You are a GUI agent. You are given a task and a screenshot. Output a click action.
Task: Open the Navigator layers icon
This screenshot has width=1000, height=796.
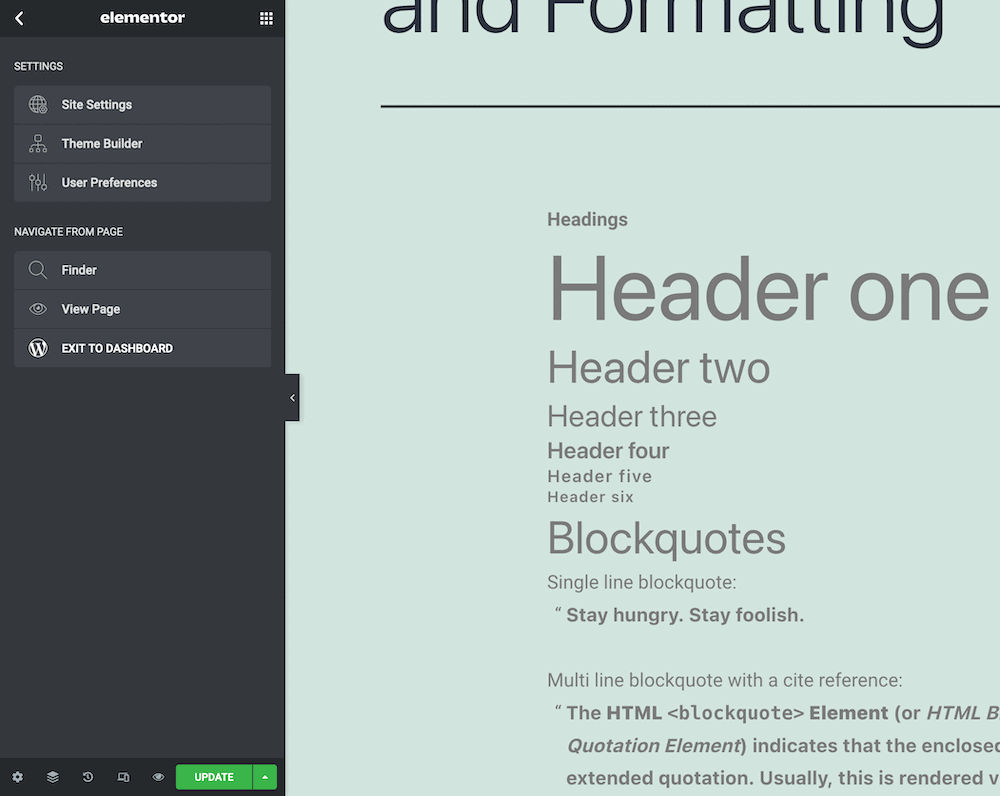[53, 777]
